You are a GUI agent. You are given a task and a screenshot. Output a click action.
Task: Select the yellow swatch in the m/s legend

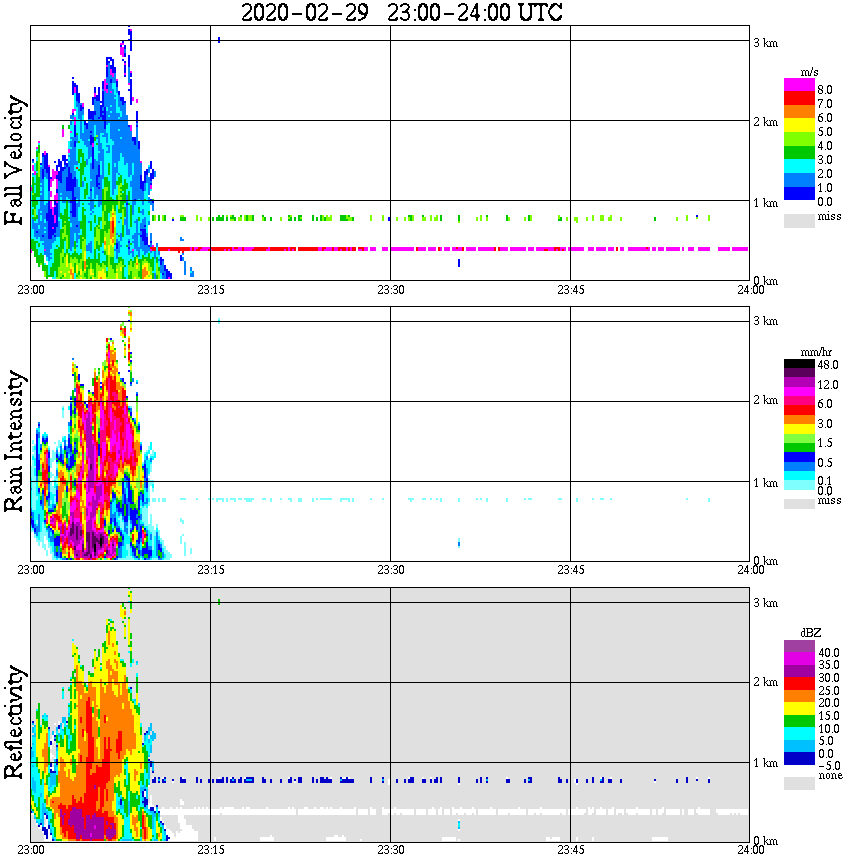799,125
